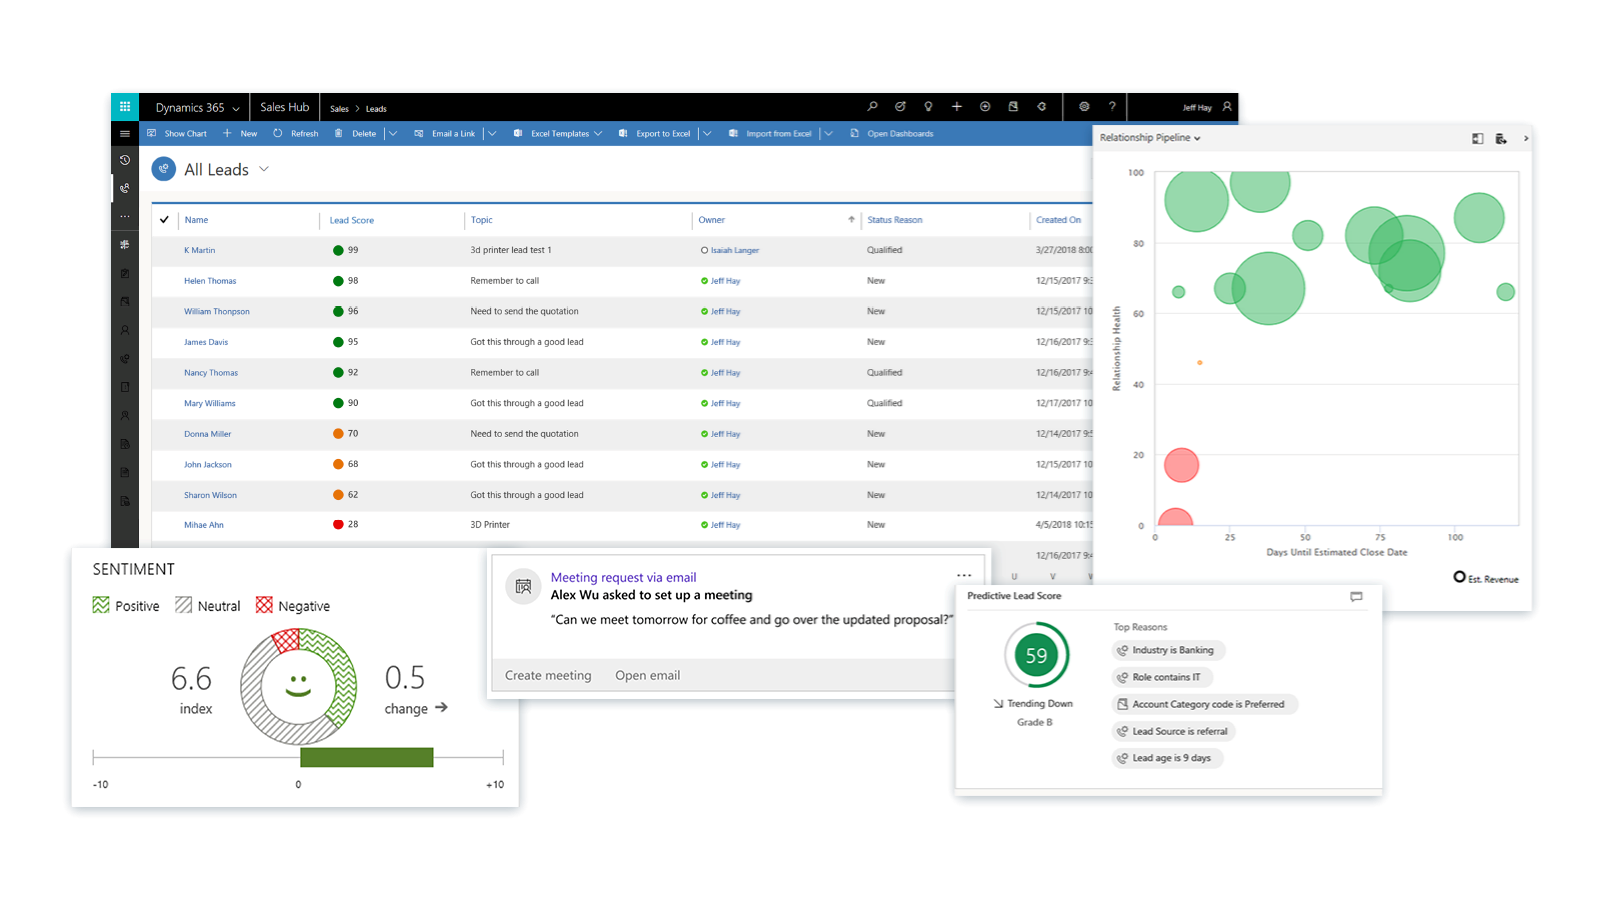
Task: Click Open email button
Action: 647,675
